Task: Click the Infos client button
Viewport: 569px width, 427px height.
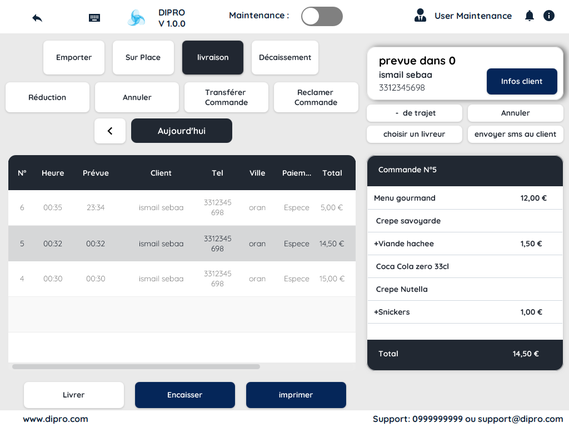Action: click(522, 81)
